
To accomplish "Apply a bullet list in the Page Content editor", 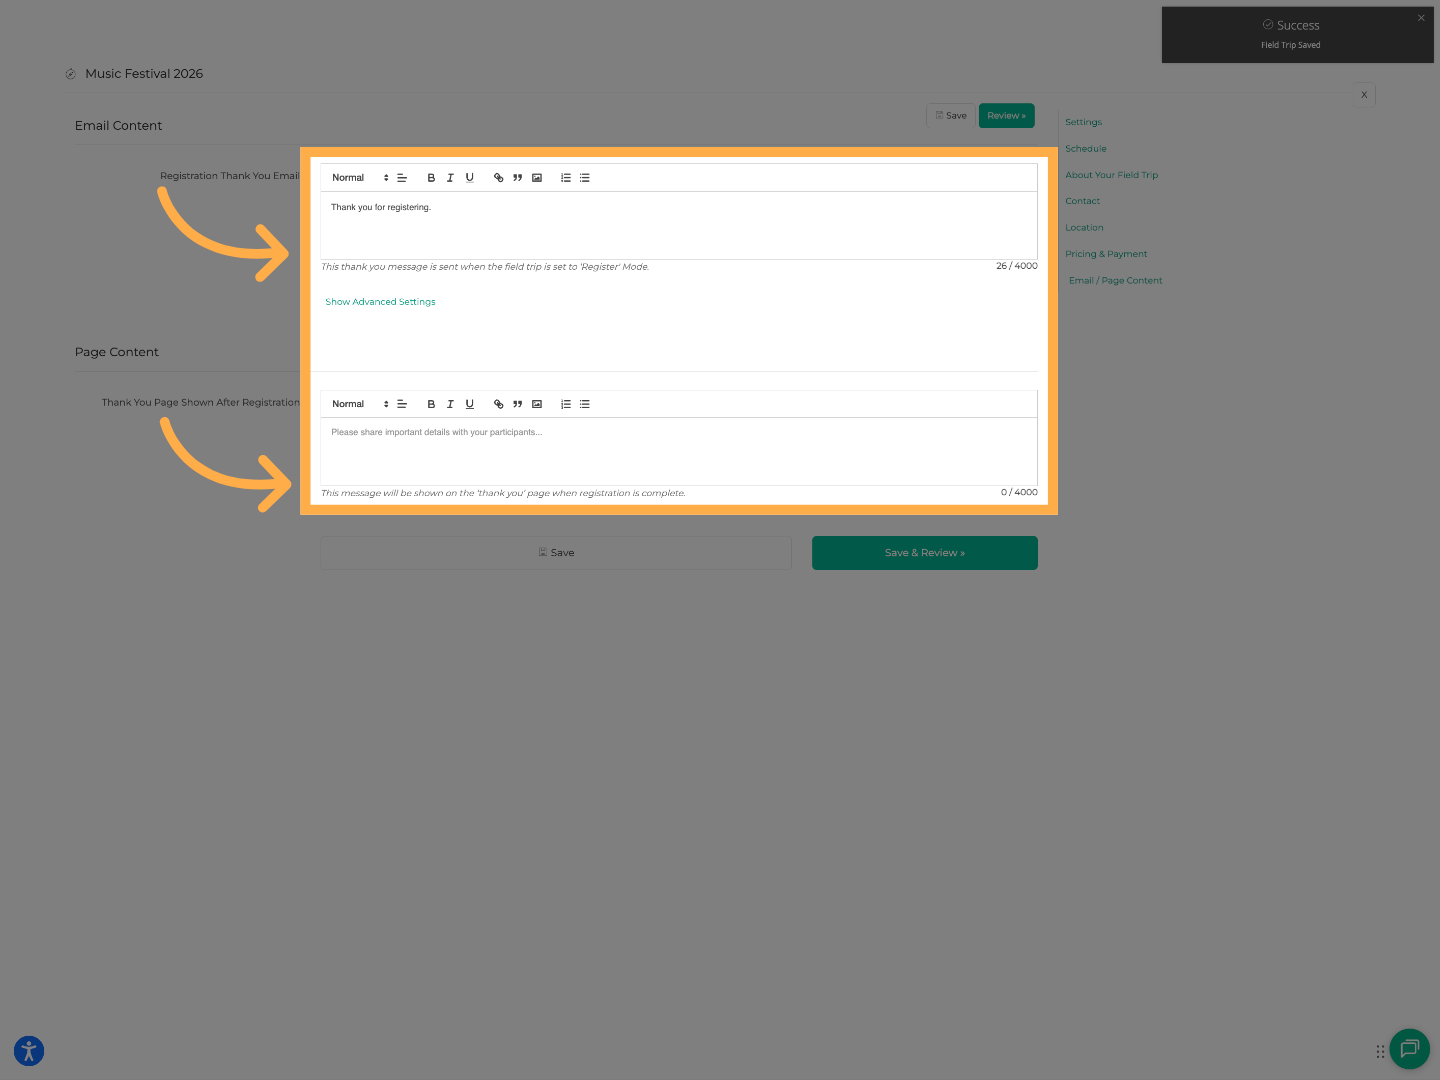I will [x=585, y=403].
